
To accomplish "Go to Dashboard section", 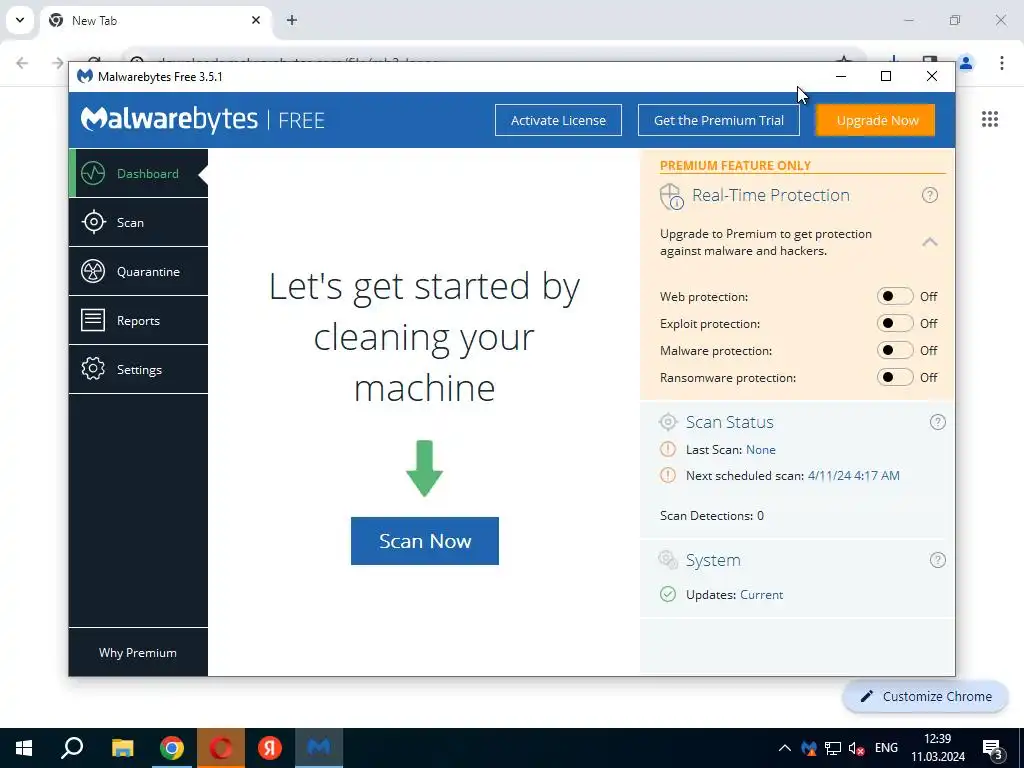I will click(138, 173).
